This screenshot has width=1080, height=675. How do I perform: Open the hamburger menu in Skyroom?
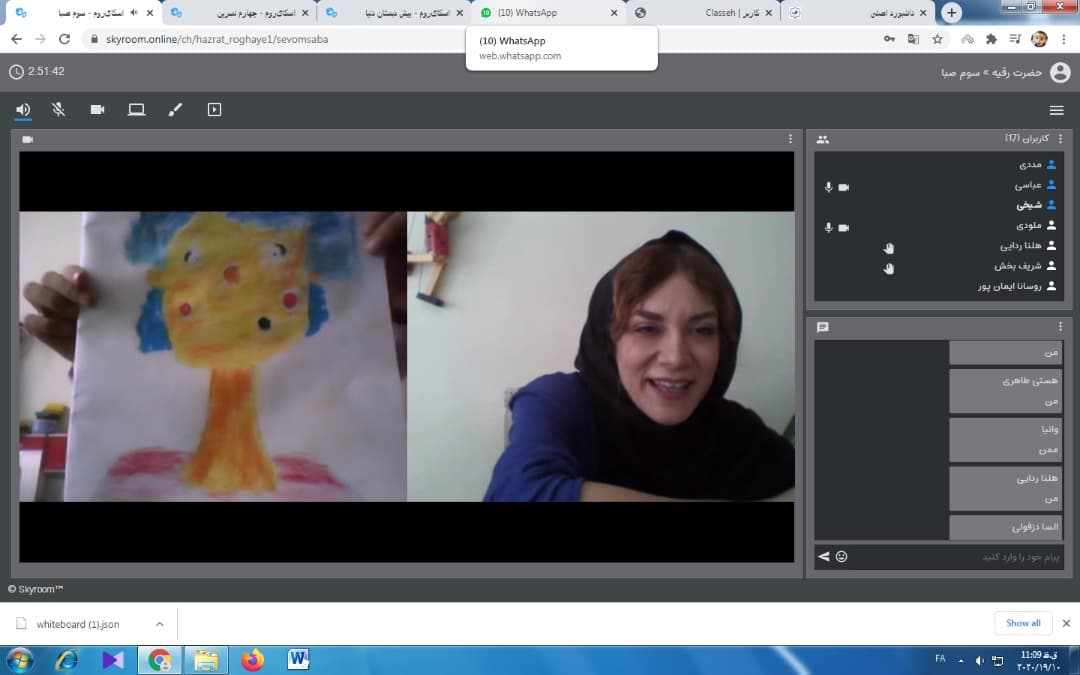coord(1057,110)
